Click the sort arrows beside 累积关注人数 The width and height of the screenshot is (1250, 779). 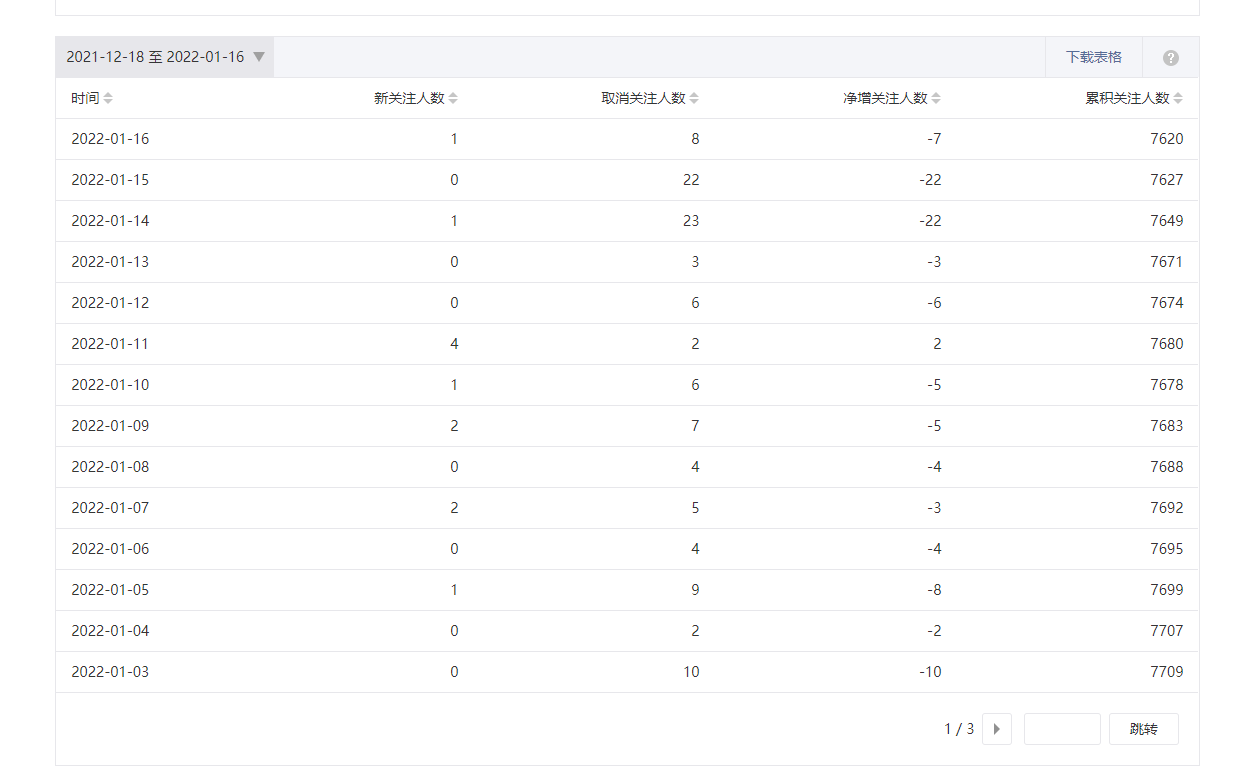1178,98
